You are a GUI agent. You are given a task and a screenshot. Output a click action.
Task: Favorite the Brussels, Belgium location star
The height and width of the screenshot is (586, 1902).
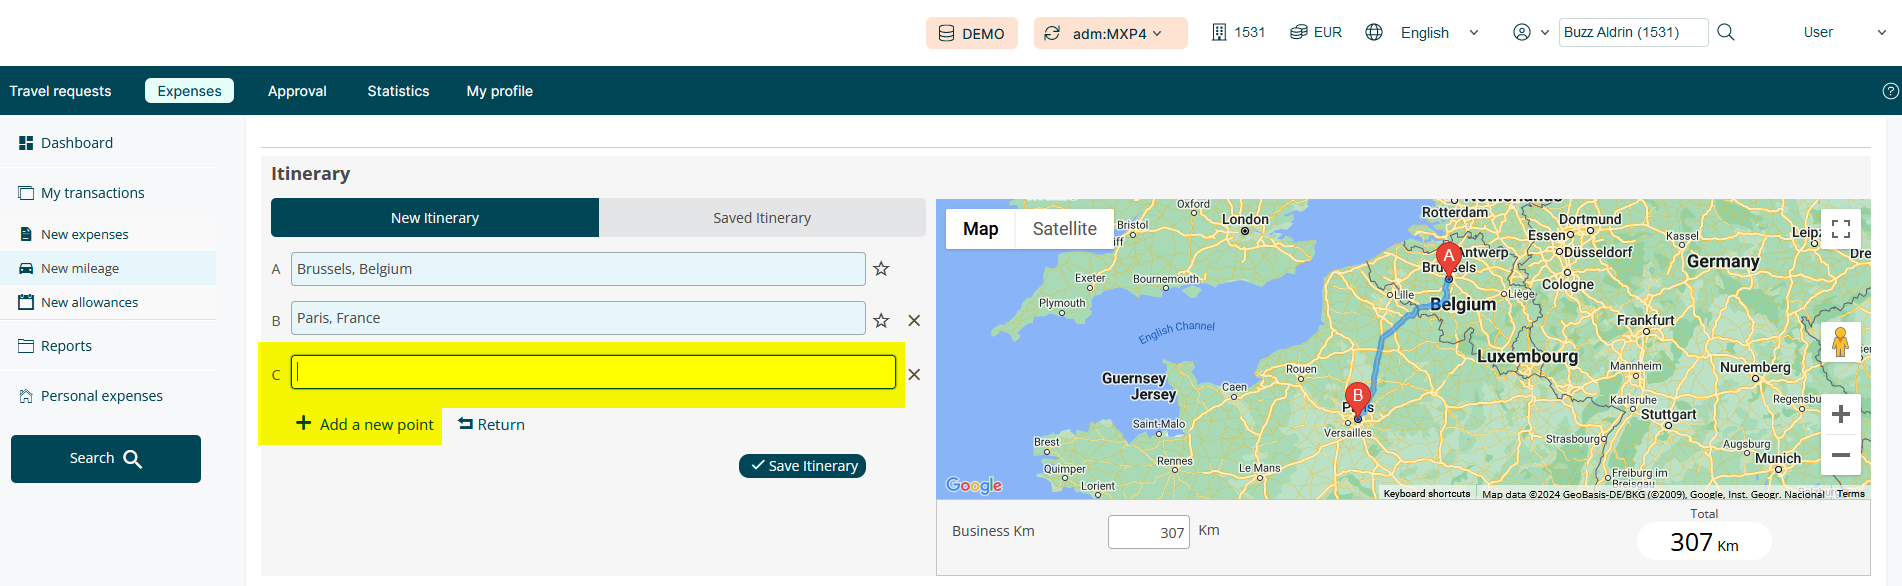coord(881,269)
